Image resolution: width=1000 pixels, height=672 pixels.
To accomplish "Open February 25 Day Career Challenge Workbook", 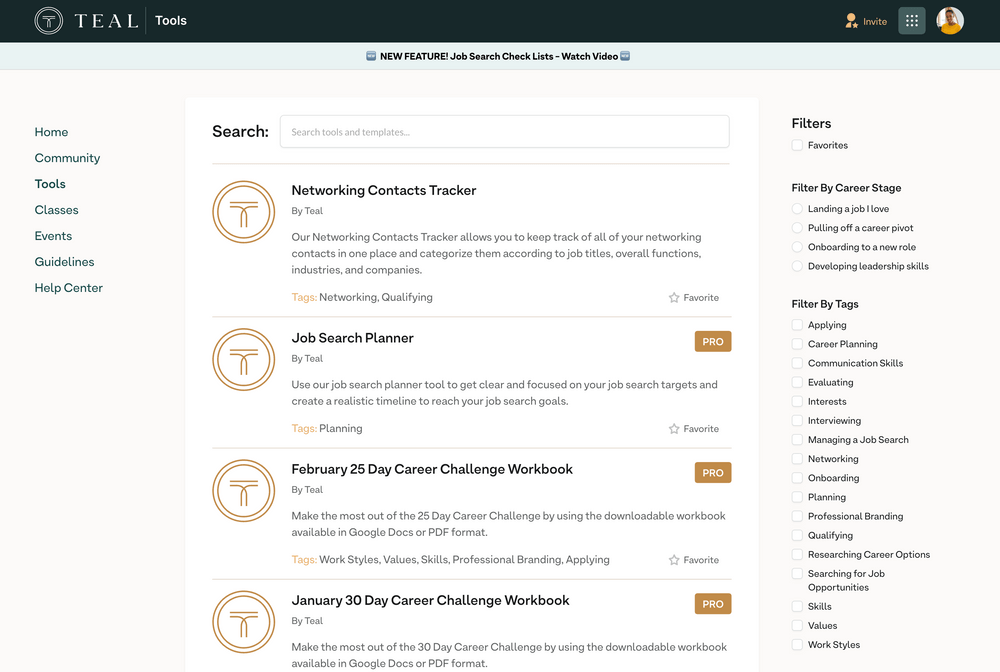I will (432, 470).
